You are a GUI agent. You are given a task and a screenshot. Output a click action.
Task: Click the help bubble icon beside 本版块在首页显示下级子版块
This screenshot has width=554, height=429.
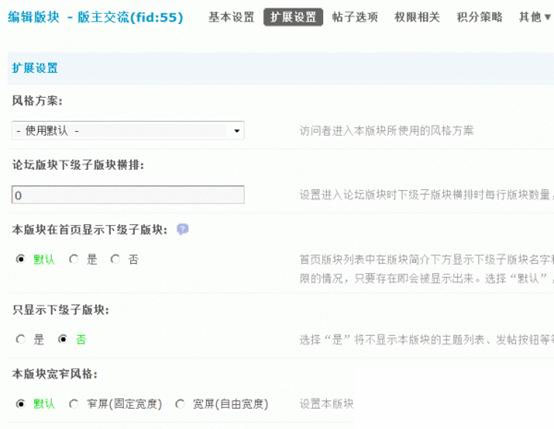[x=182, y=230]
